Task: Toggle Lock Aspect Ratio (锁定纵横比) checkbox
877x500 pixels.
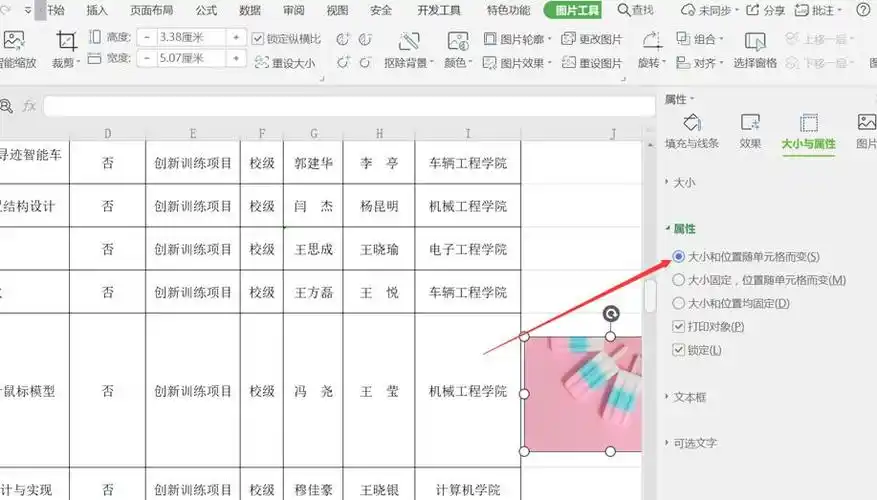Action: tap(257, 39)
